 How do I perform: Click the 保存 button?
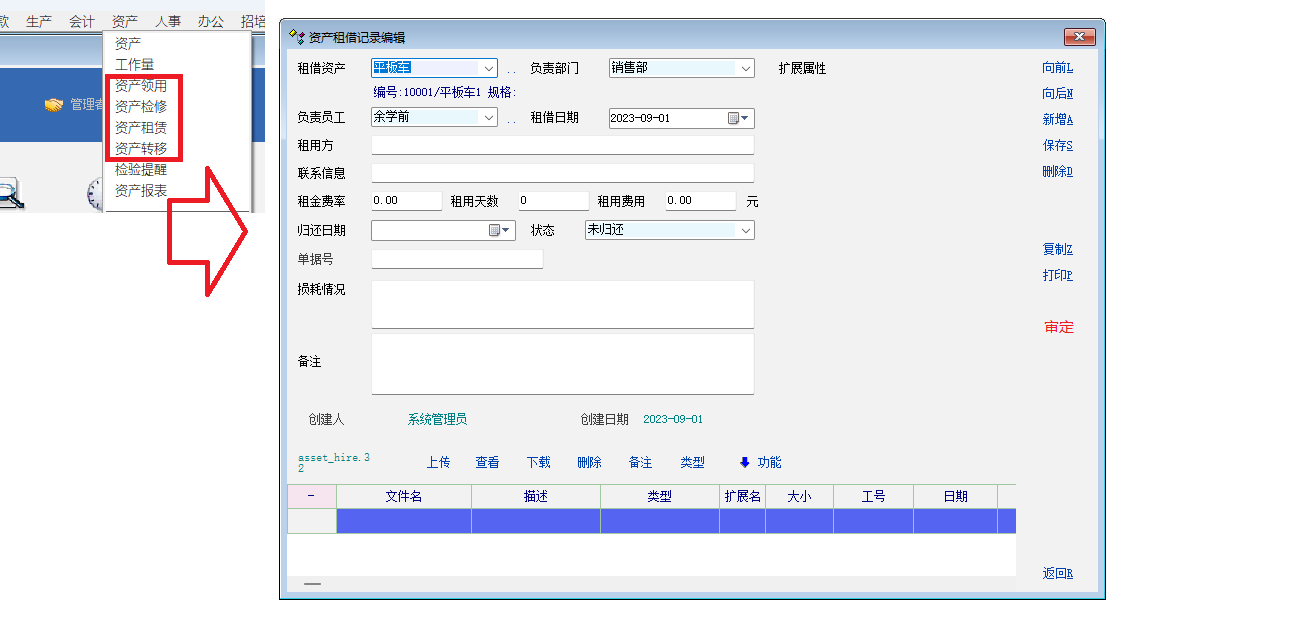[1057, 146]
